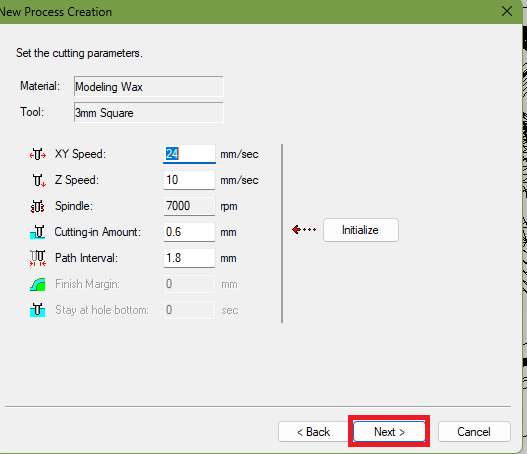Image resolution: width=527 pixels, height=454 pixels.
Task: Click the green Finish Margin icon
Action: tap(38, 284)
